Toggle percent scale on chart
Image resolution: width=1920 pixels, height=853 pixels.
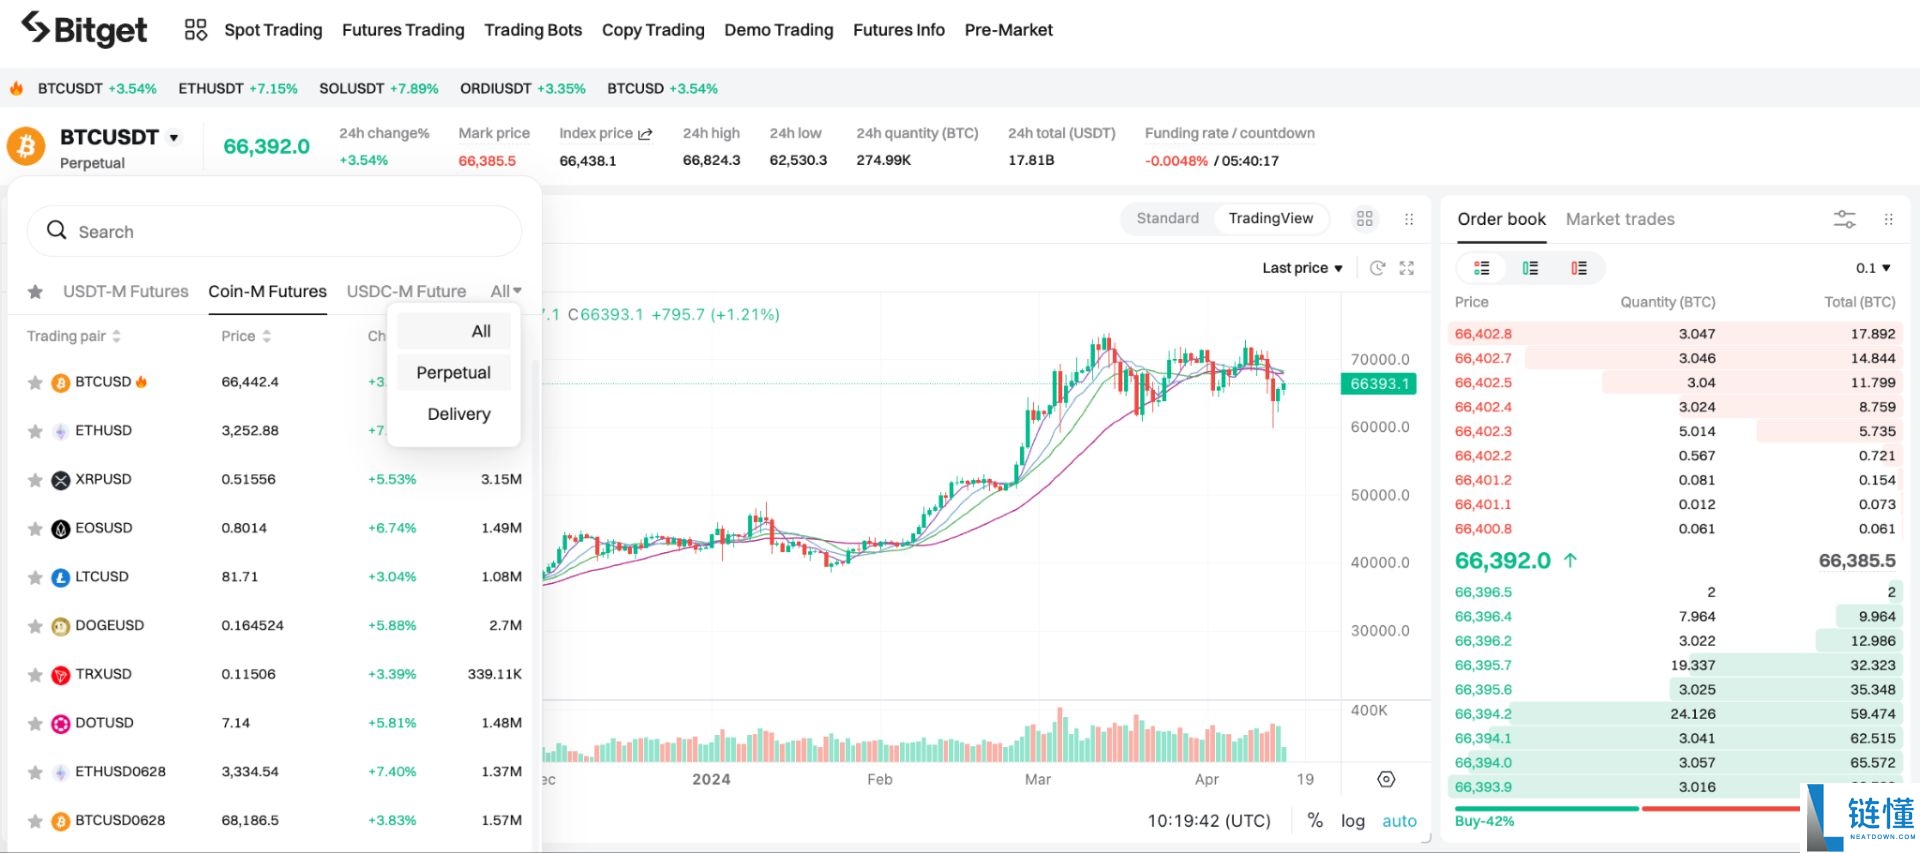coord(1315,820)
